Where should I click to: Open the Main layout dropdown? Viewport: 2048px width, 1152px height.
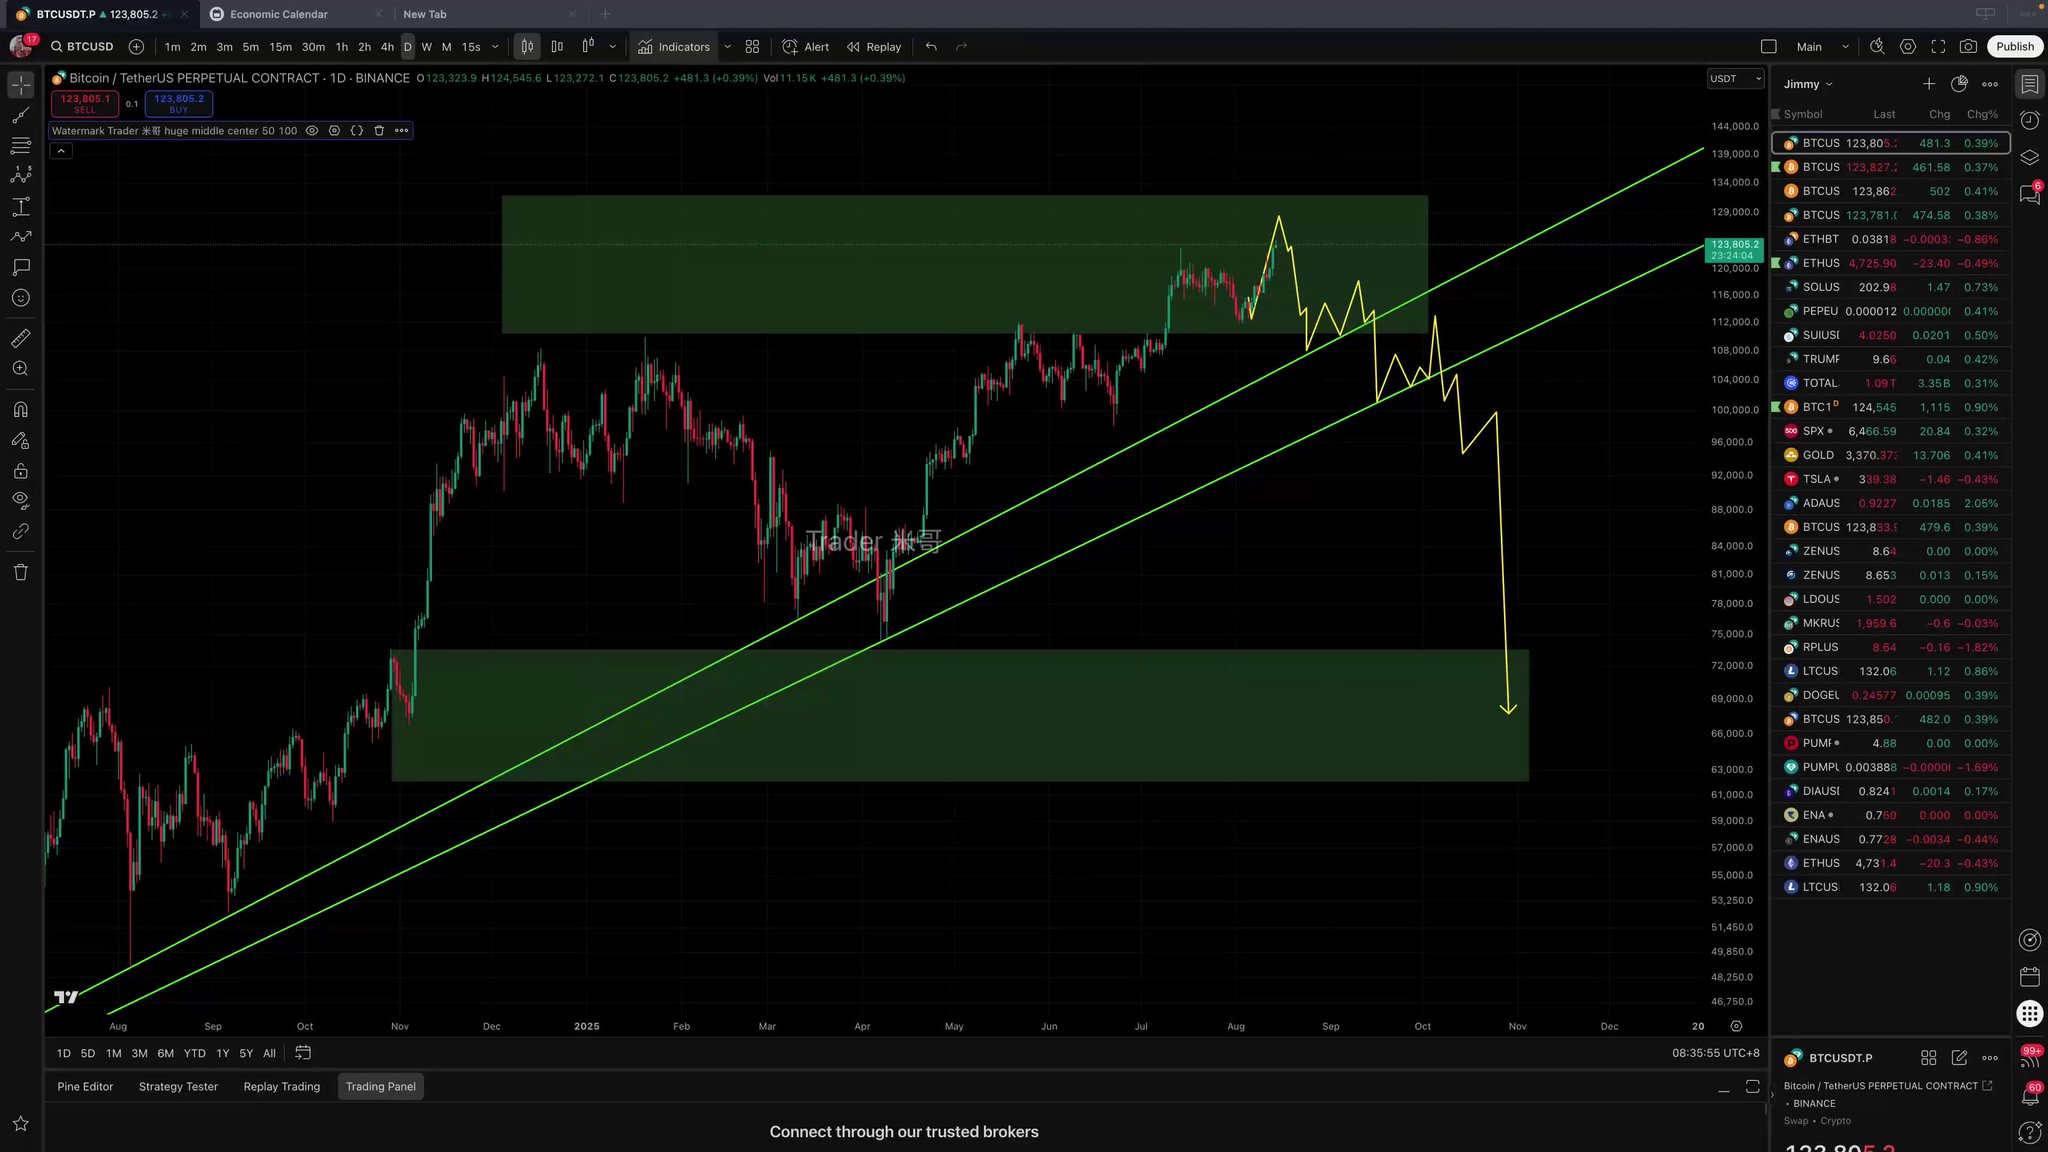click(1845, 47)
